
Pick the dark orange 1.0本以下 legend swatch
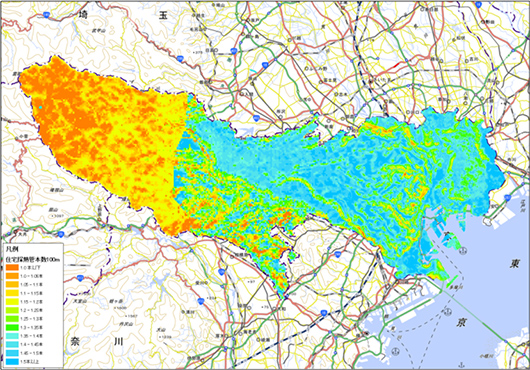coord(12,267)
